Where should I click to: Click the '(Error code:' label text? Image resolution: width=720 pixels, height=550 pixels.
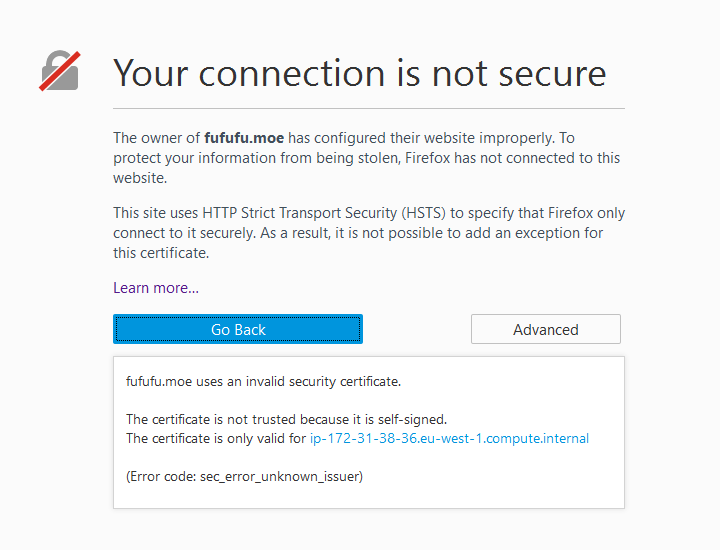pyautogui.click(x=161, y=477)
